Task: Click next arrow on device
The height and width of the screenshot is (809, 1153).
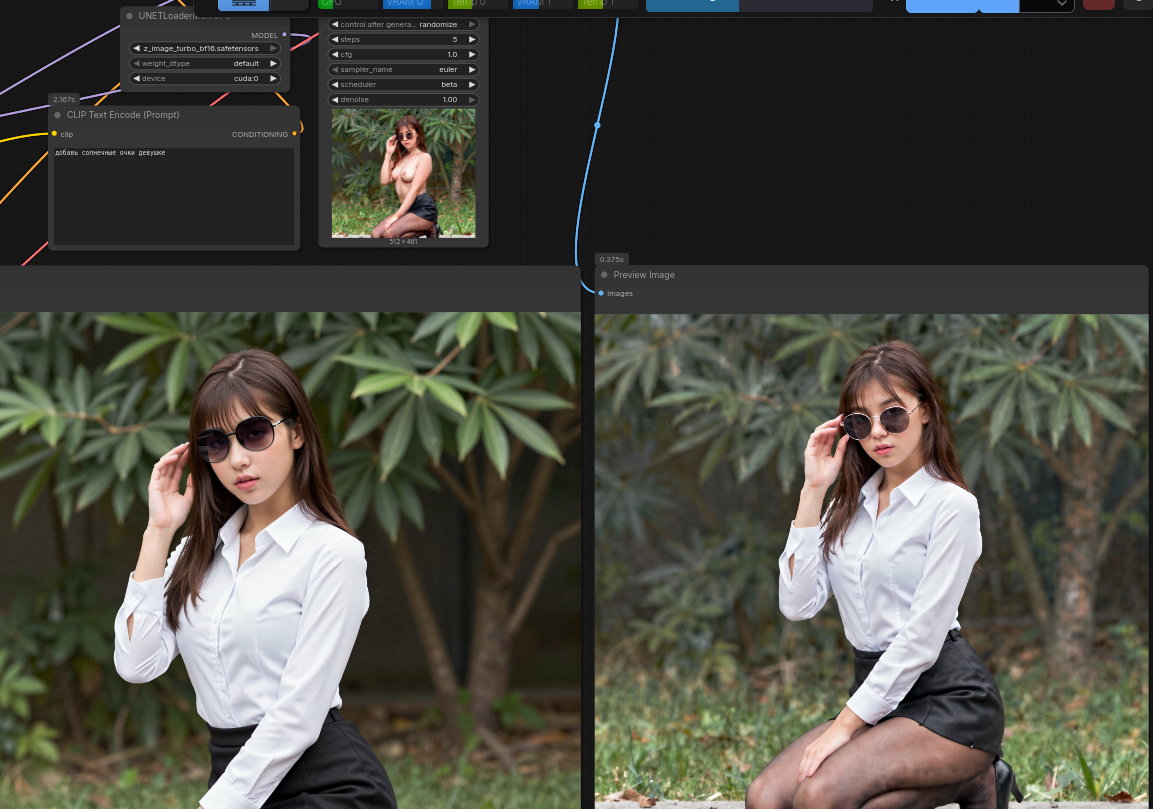Action: point(274,79)
